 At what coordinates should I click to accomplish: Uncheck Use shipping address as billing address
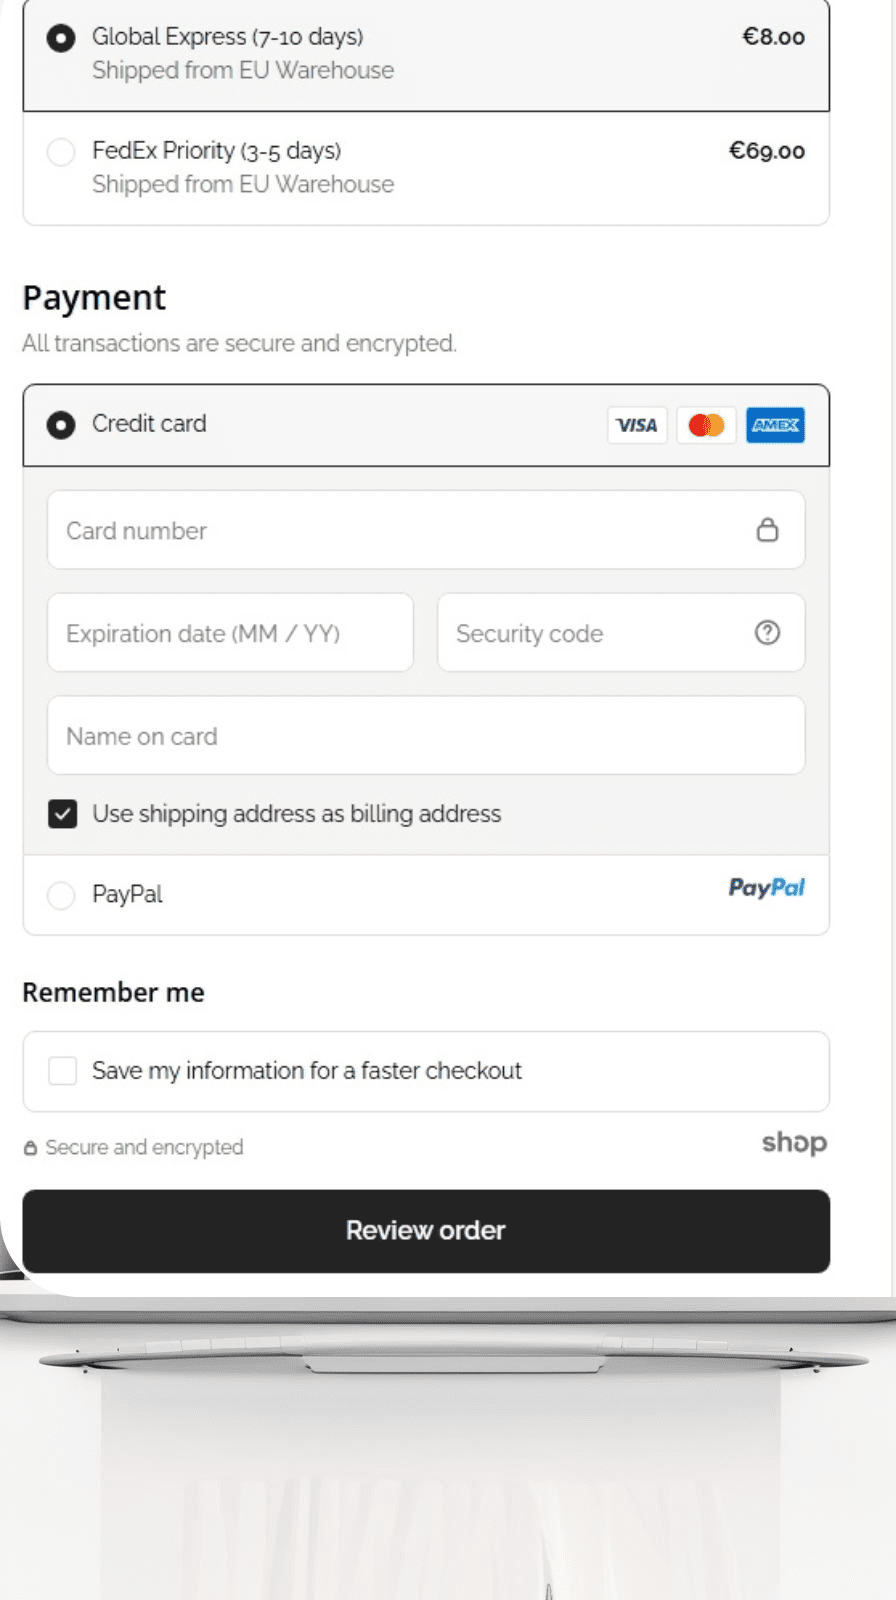pos(63,814)
